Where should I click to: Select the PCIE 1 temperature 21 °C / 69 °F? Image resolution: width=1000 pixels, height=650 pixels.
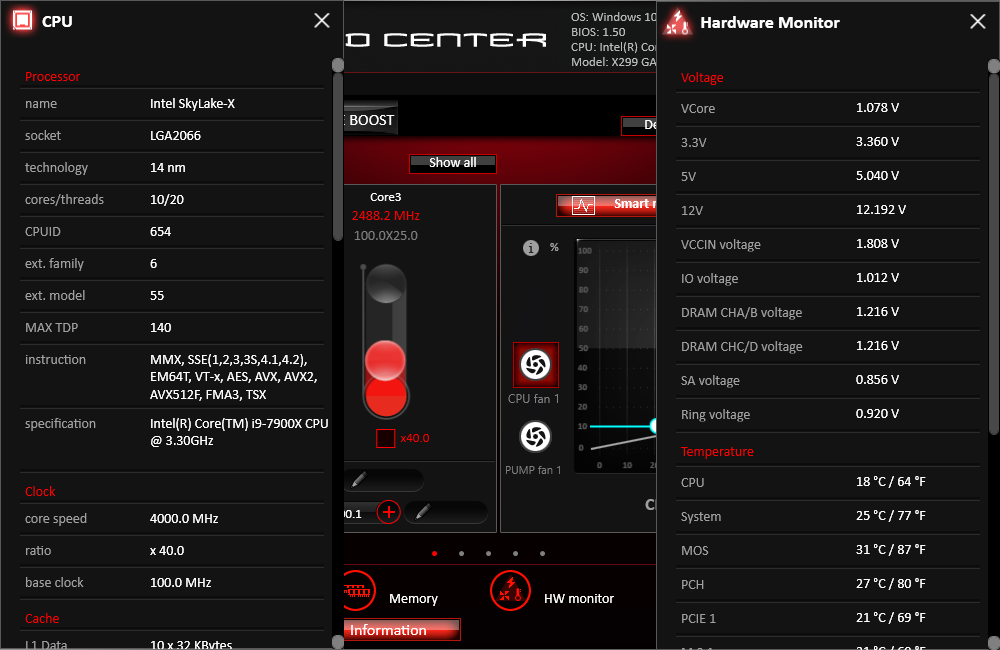[891, 617]
